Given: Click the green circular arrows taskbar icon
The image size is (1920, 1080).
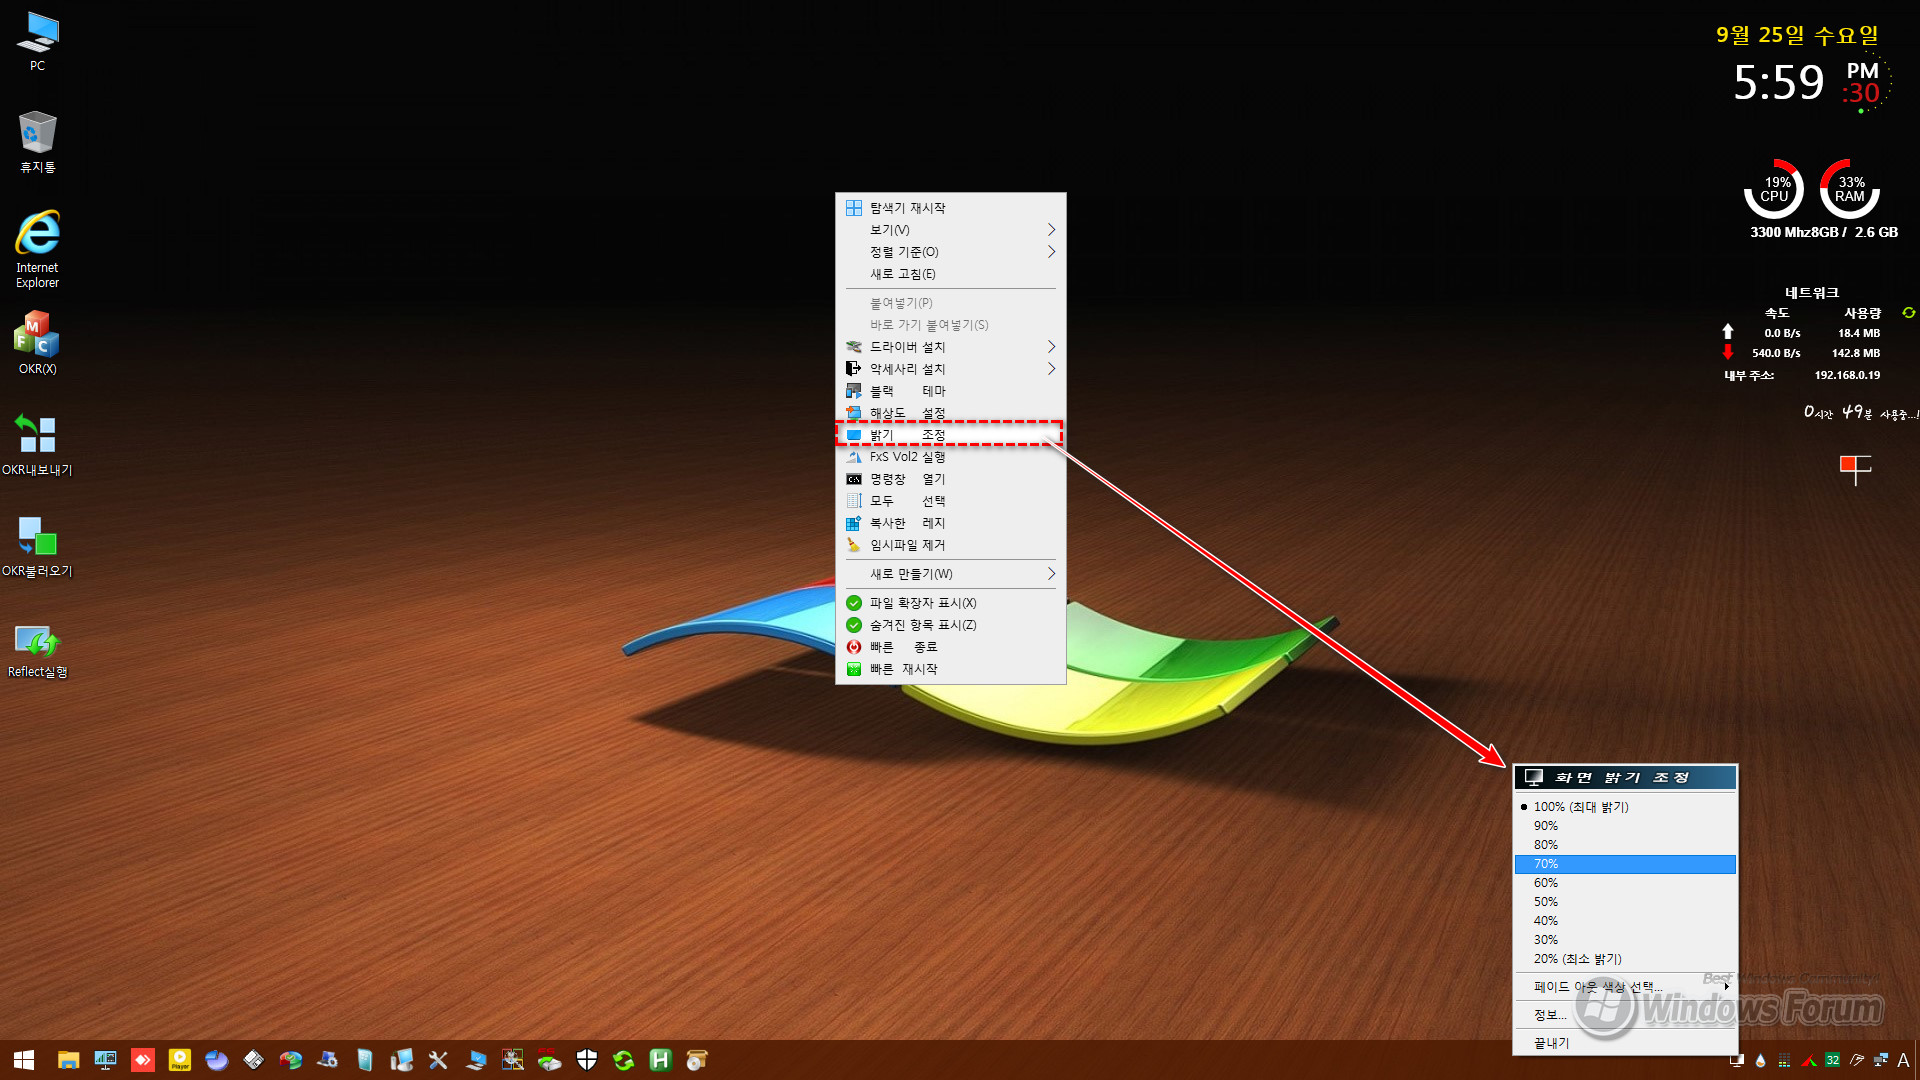Looking at the screenshot, I should pyautogui.click(x=624, y=1060).
